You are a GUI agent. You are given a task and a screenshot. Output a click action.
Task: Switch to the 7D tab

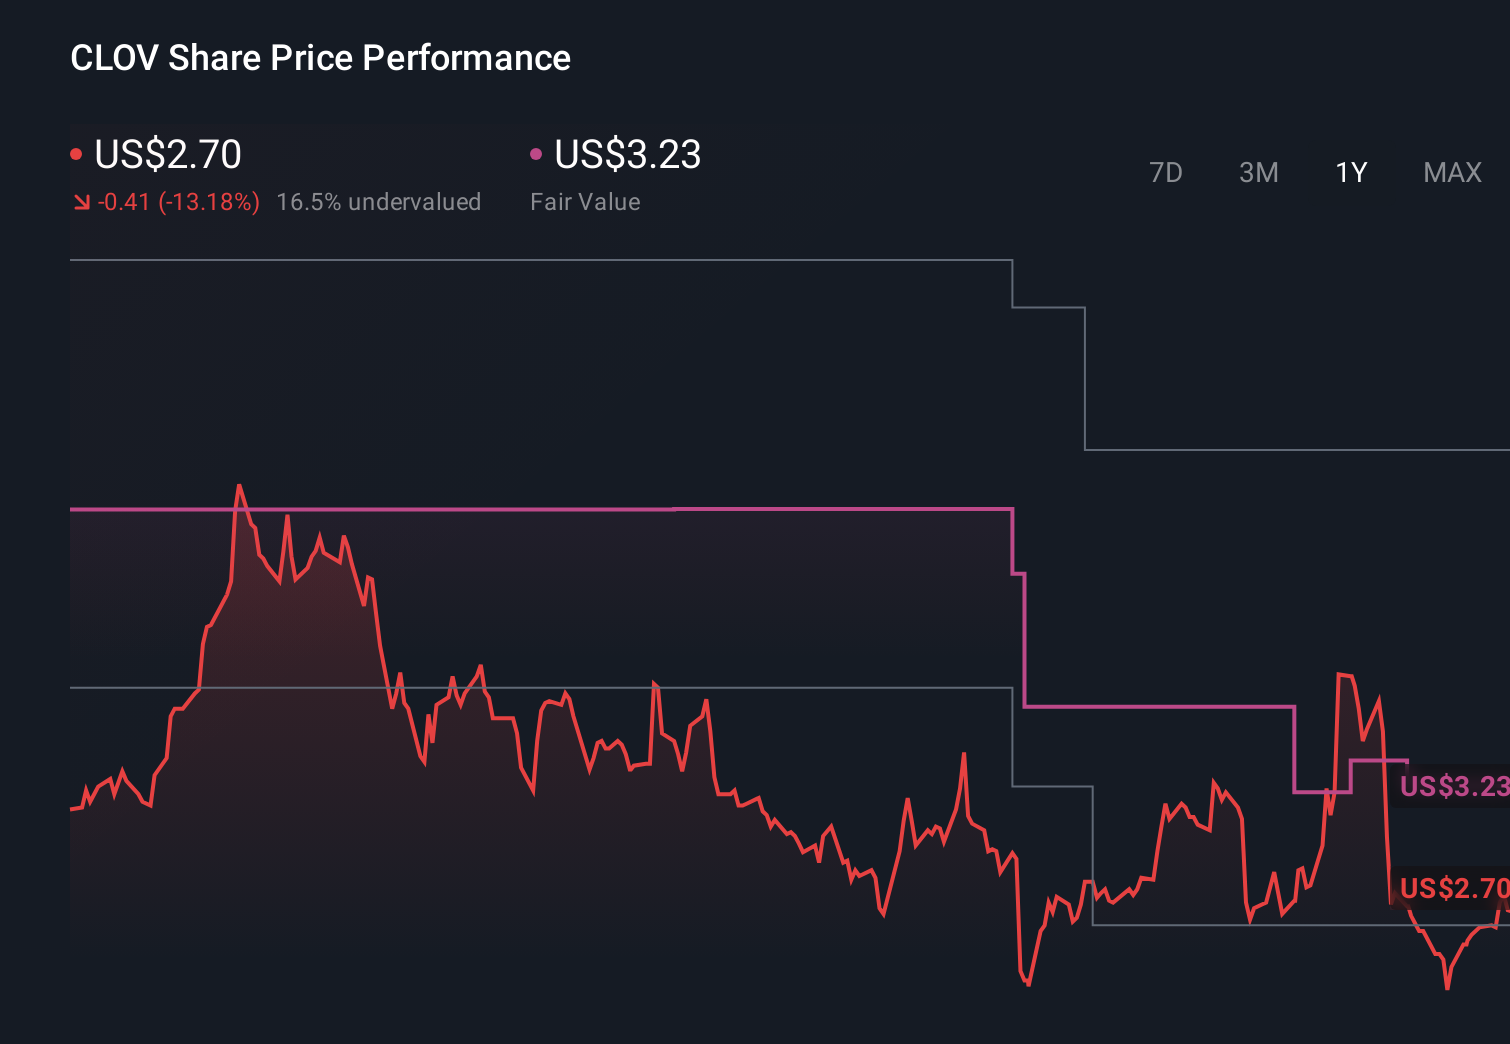point(1166,172)
